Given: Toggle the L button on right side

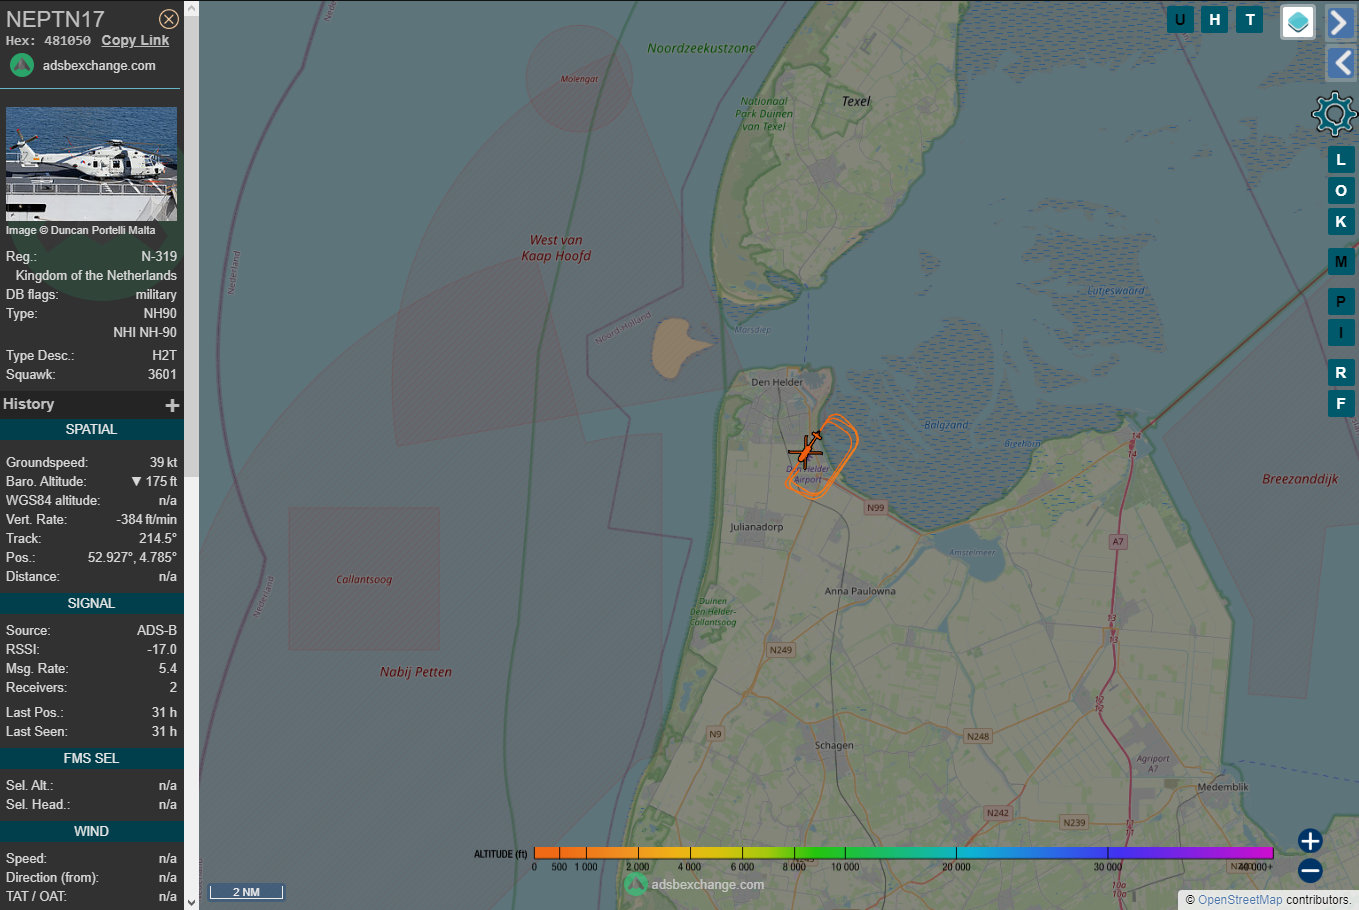Looking at the screenshot, I should (1341, 160).
